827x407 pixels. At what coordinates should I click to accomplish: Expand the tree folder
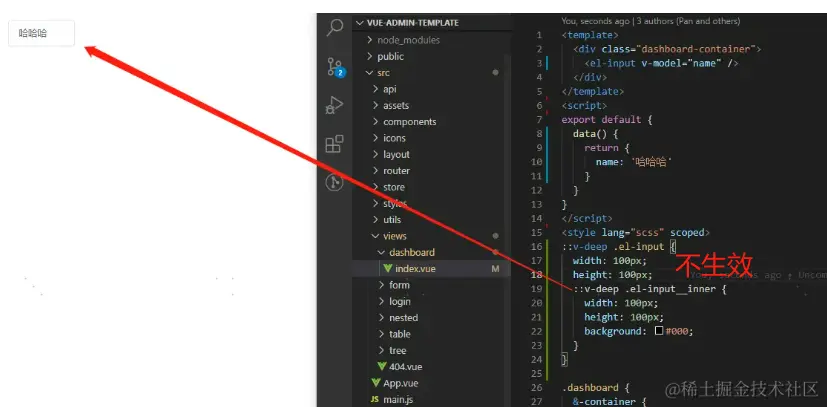pos(382,350)
